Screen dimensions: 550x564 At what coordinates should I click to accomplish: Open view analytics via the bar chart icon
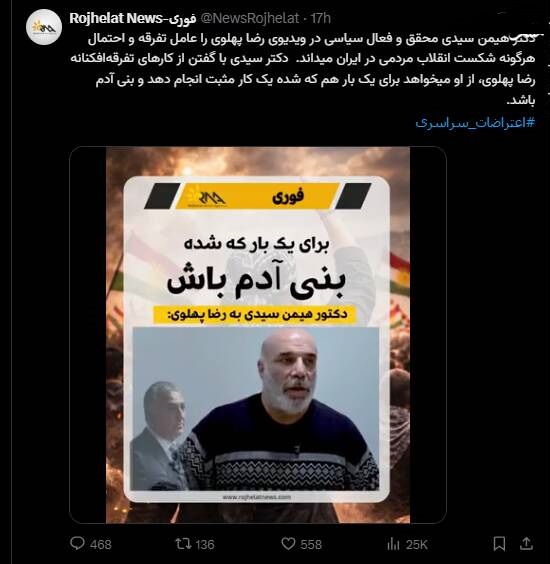(394, 544)
